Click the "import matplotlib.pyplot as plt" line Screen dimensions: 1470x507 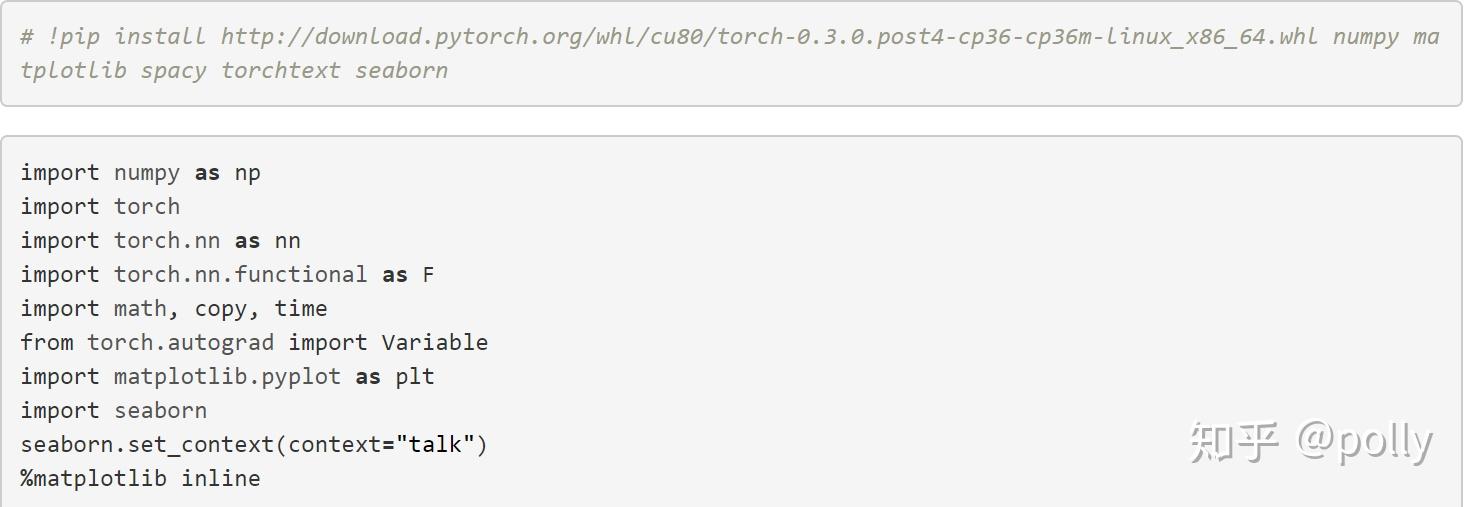pyautogui.click(x=227, y=377)
